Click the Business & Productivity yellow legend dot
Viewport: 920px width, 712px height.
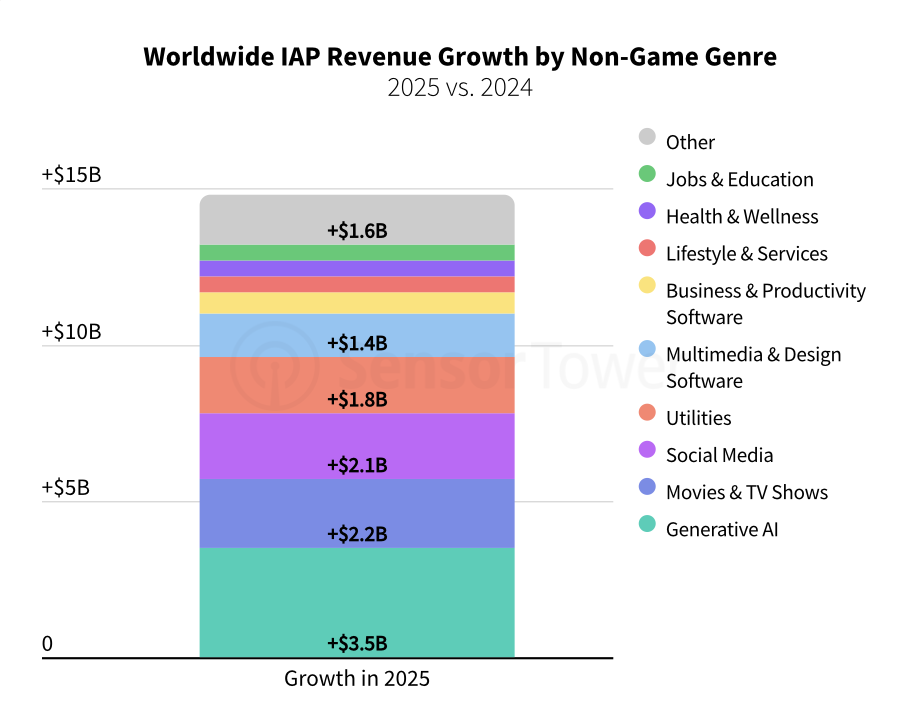pos(647,285)
